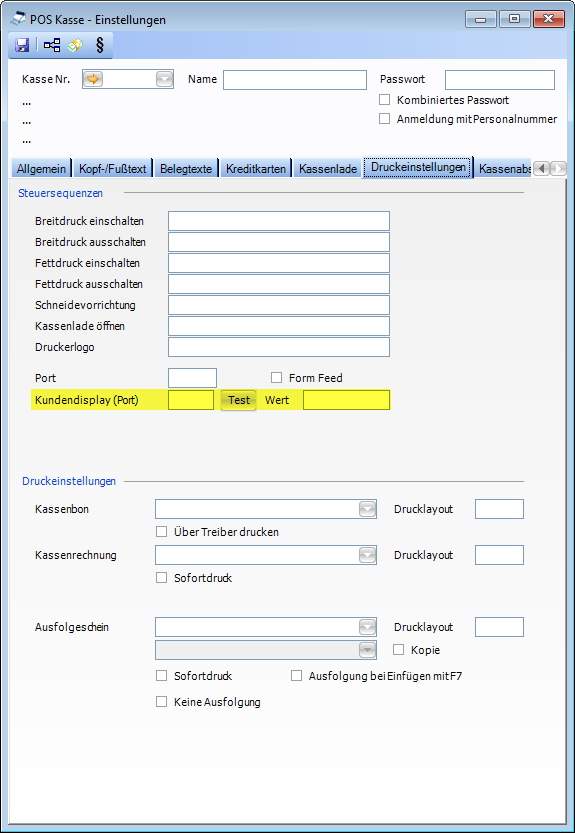Toggle Anmeldung mit Personalnummer checkbox

pos(384,119)
